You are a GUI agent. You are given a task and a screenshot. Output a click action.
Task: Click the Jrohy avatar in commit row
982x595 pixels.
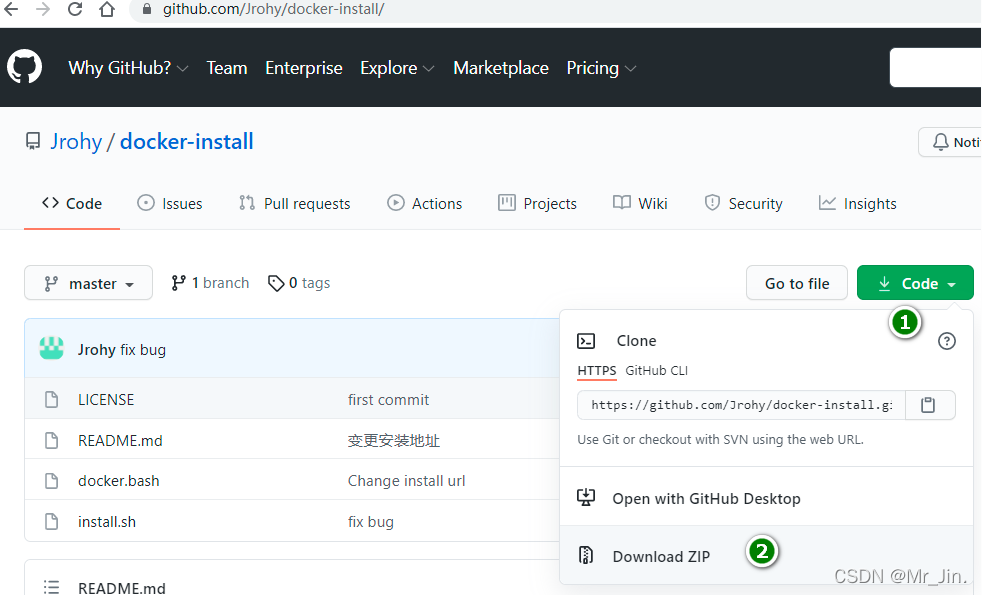(x=51, y=348)
